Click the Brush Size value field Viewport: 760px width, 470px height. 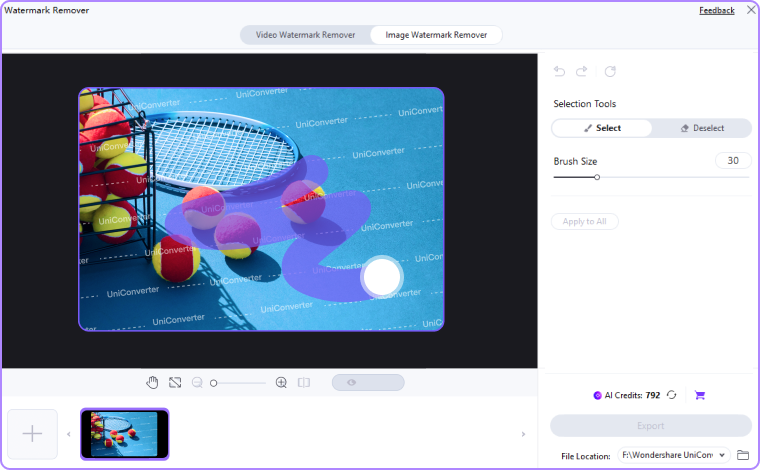(733, 160)
